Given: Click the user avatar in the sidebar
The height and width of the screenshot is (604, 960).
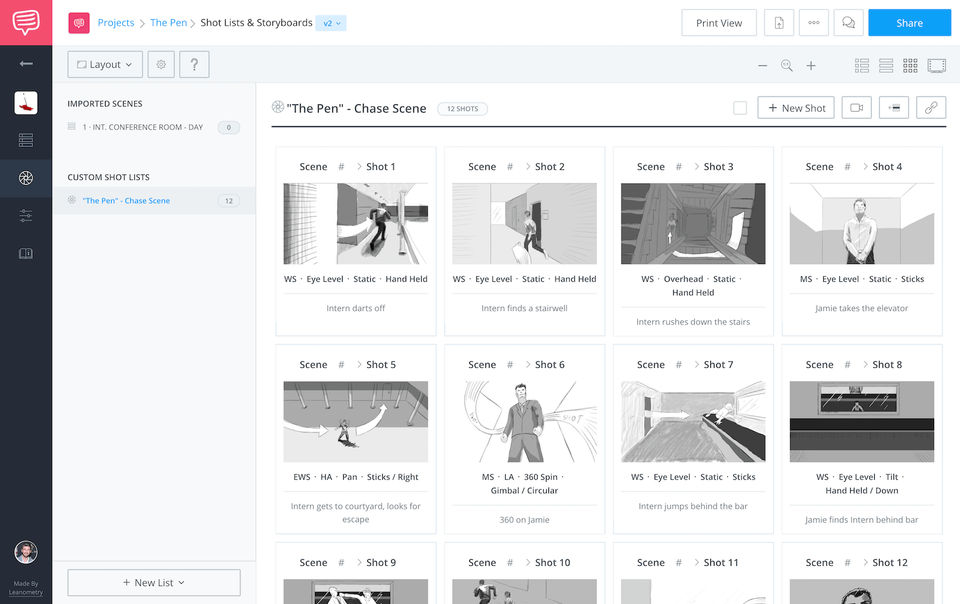Looking at the screenshot, I should pyautogui.click(x=26, y=553).
